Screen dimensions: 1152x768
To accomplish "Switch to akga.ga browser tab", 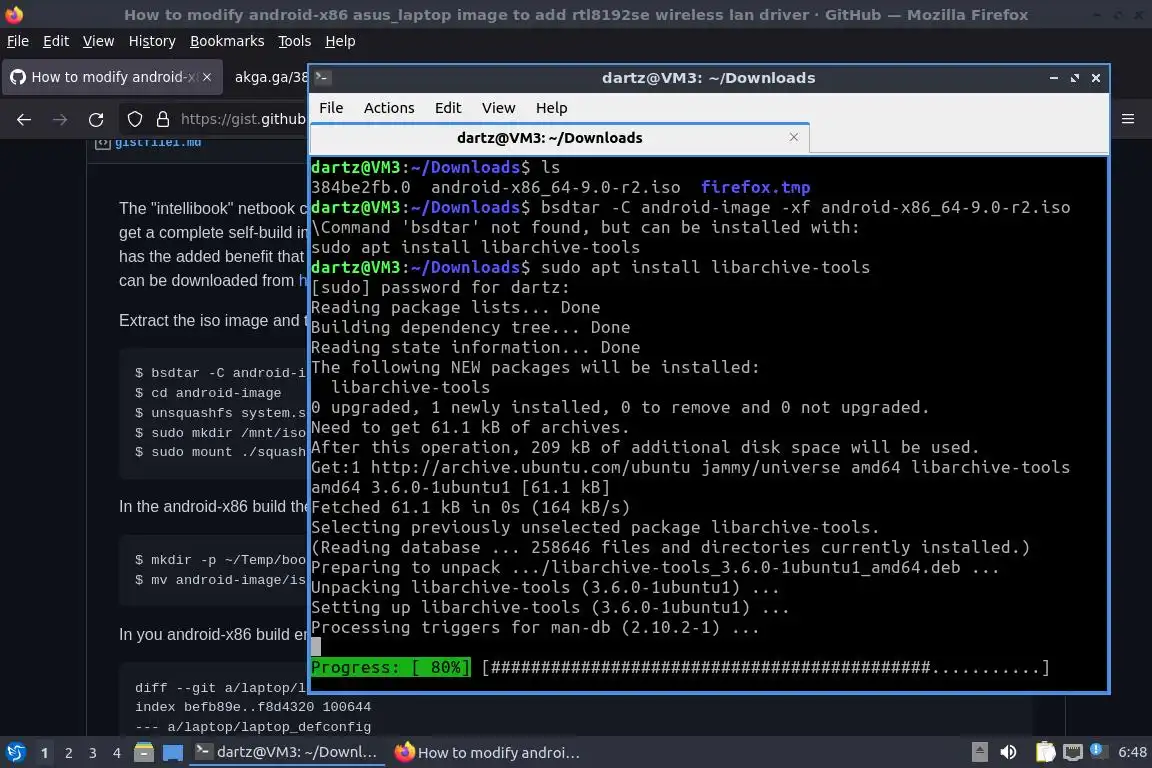I will click(x=269, y=77).
